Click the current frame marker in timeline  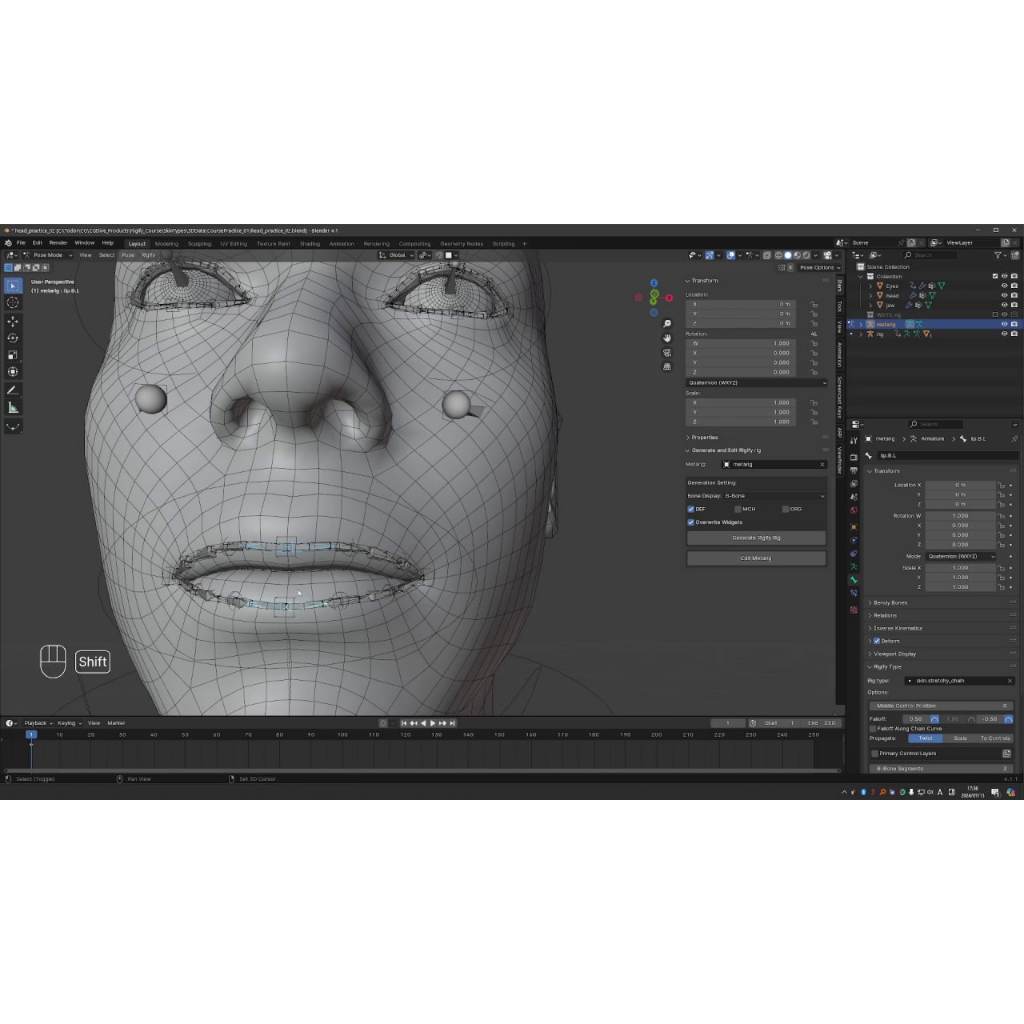(x=31, y=735)
